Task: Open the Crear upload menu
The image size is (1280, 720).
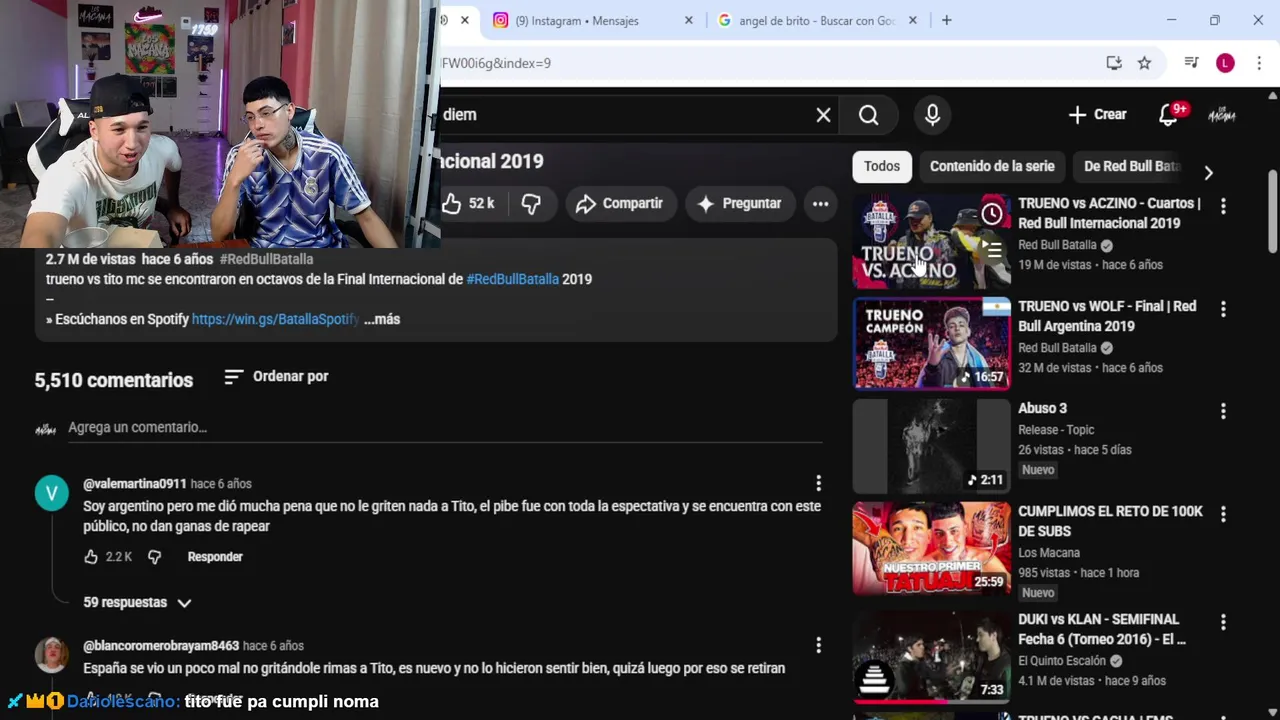Action: coord(1097,115)
